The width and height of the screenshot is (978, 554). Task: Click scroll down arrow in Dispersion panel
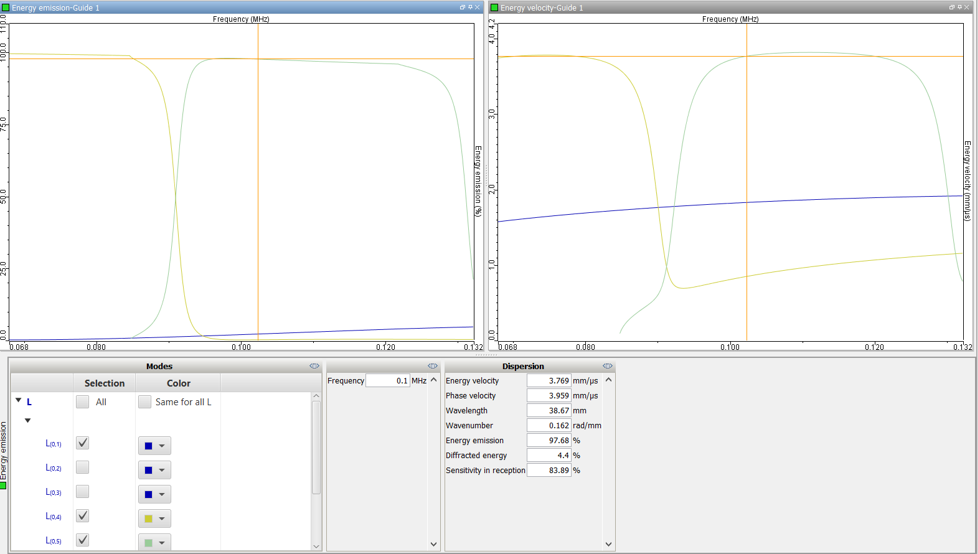(x=609, y=545)
